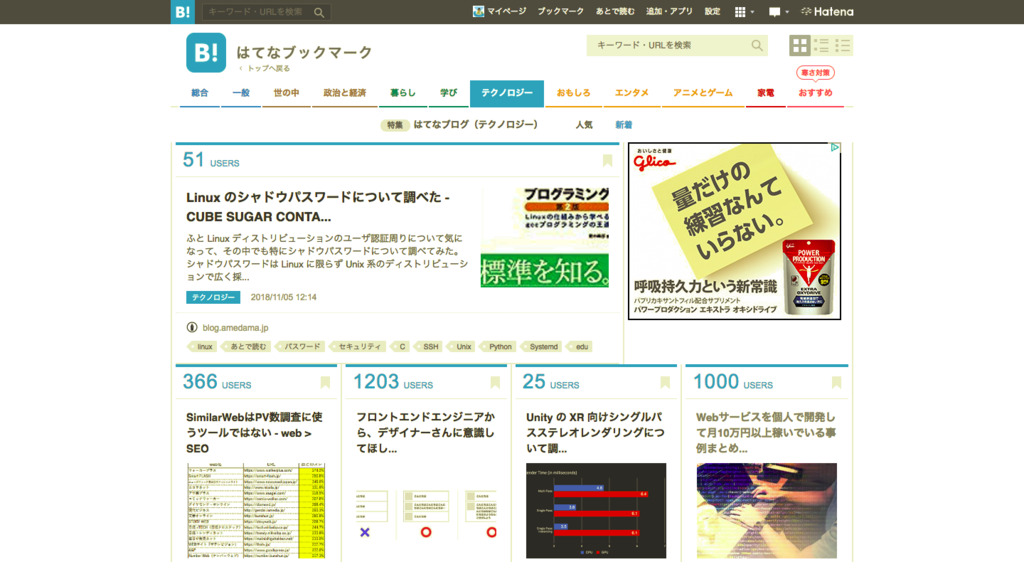Open ブックマーク in top bar

click(x=560, y=11)
